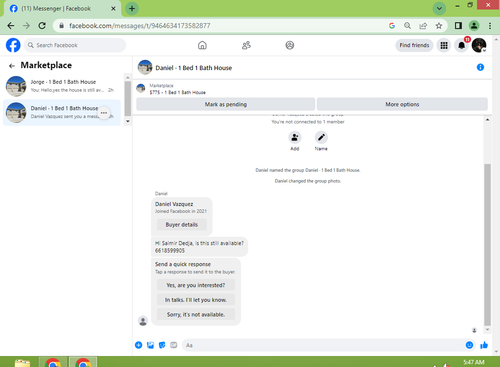
Task: Click the chat scrollbar thumb
Action: [487, 244]
